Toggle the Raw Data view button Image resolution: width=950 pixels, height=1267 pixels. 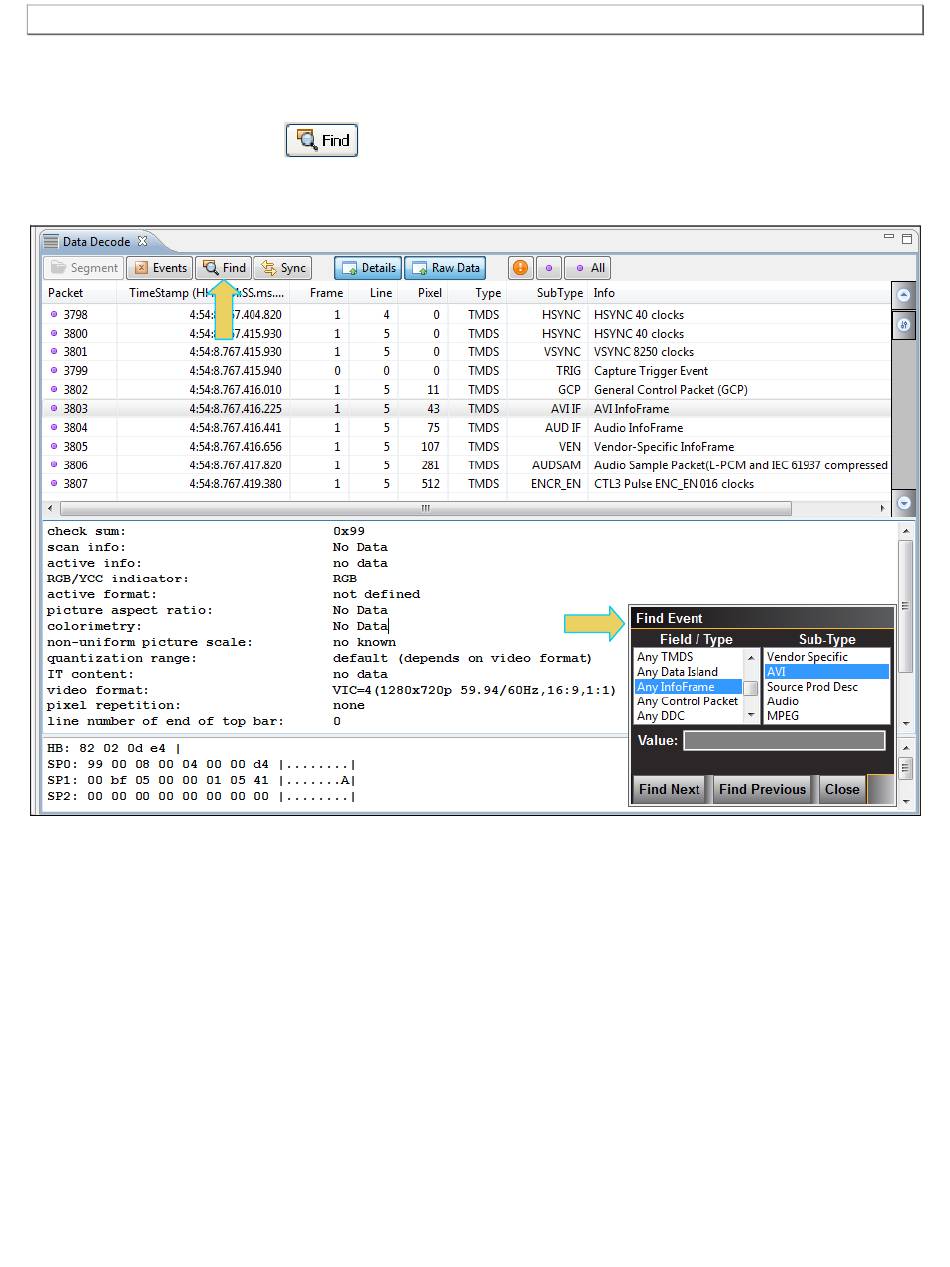pos(445,268)
